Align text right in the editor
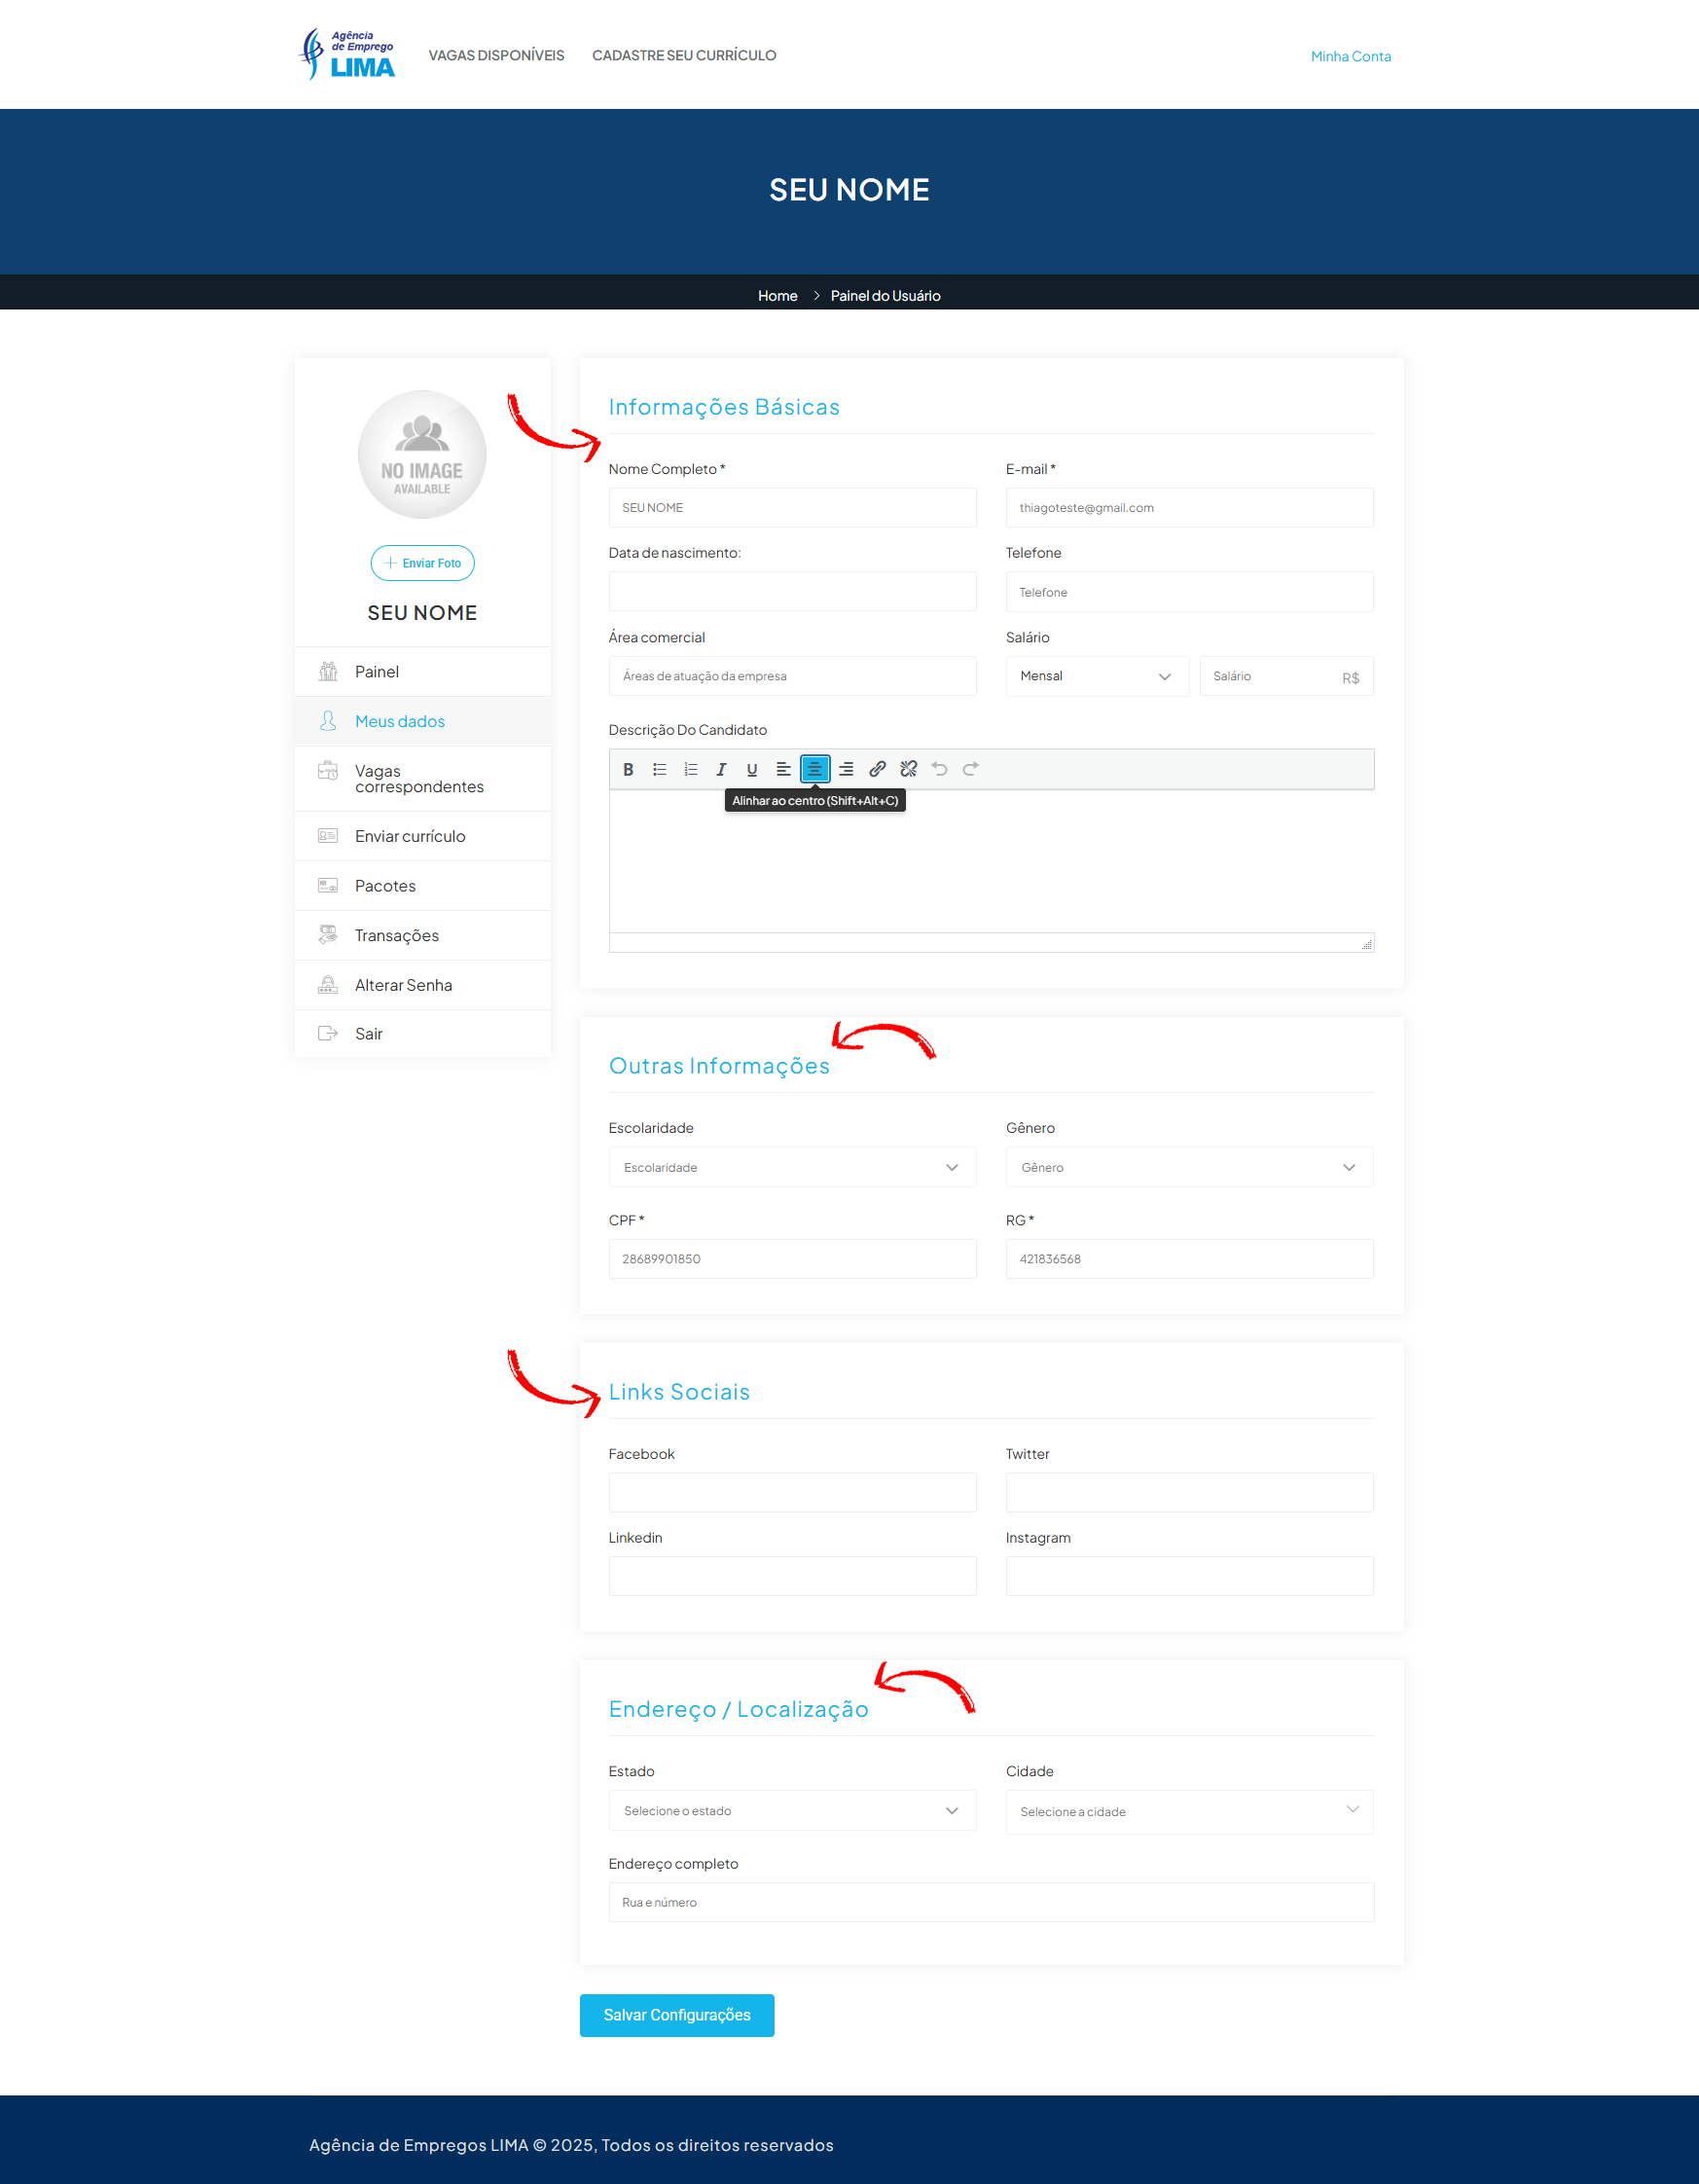The height and width of the screenshot is (2184, 1699). pyautogui.click(x=846, y=769)
